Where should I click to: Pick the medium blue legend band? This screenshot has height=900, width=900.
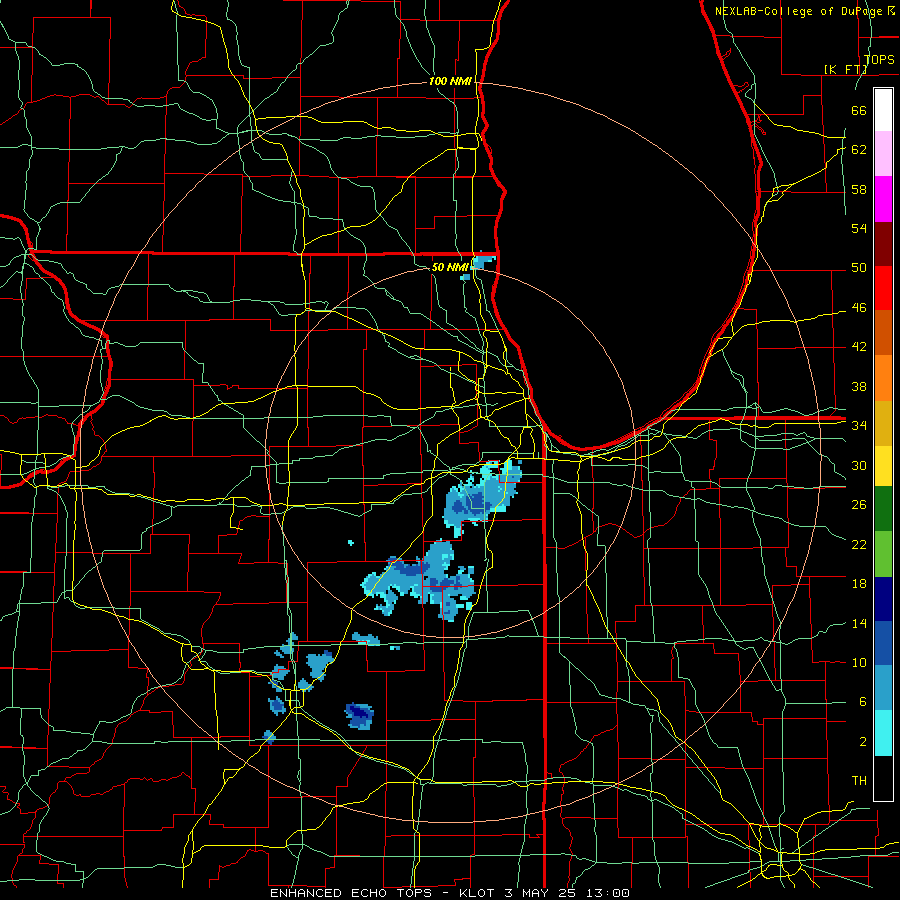click(883, 643)
